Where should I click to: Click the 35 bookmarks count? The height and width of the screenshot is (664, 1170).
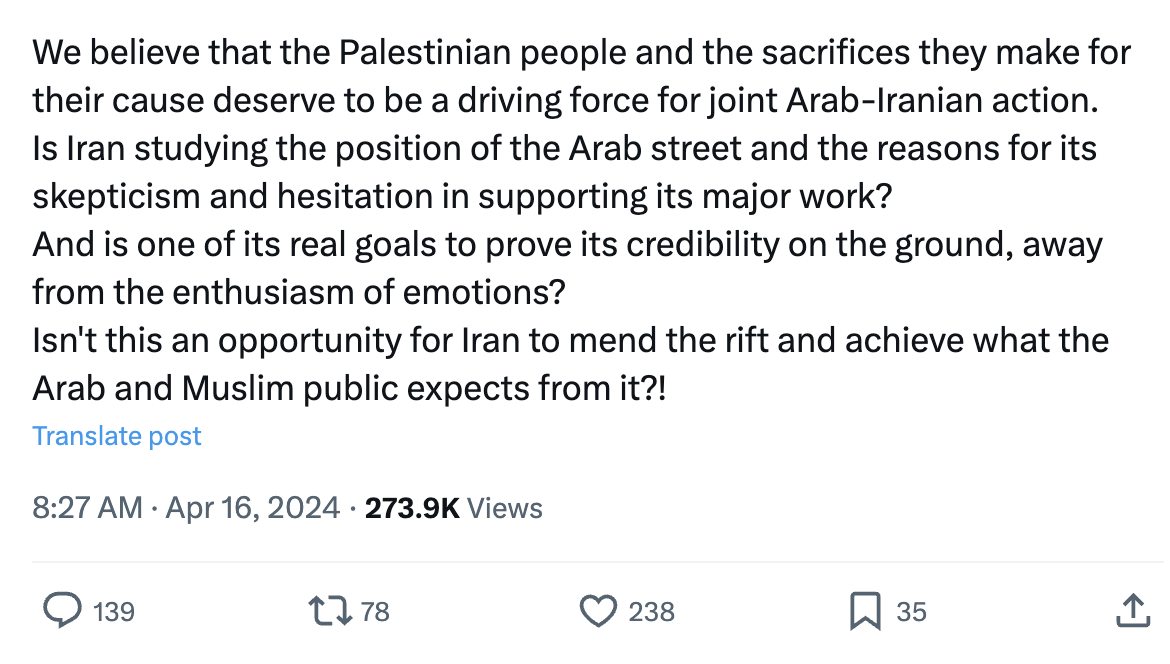(911, 611)
